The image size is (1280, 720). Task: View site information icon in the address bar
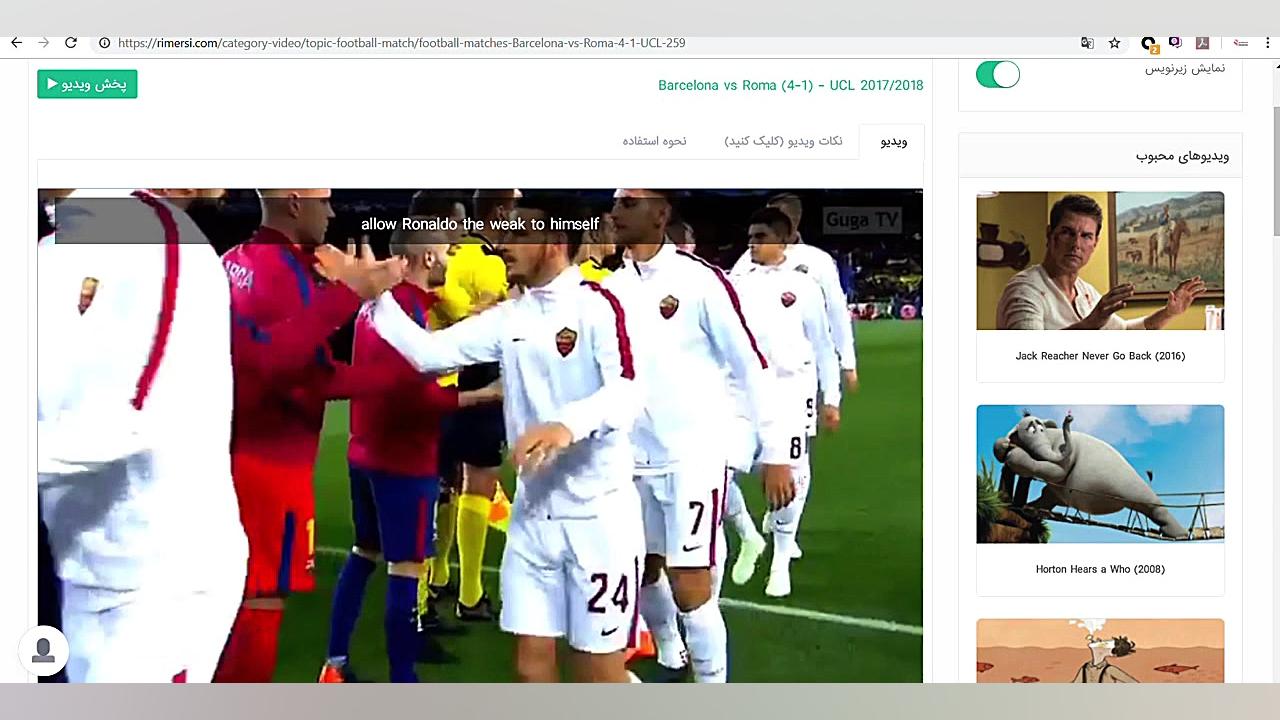(x=105, y=43)
